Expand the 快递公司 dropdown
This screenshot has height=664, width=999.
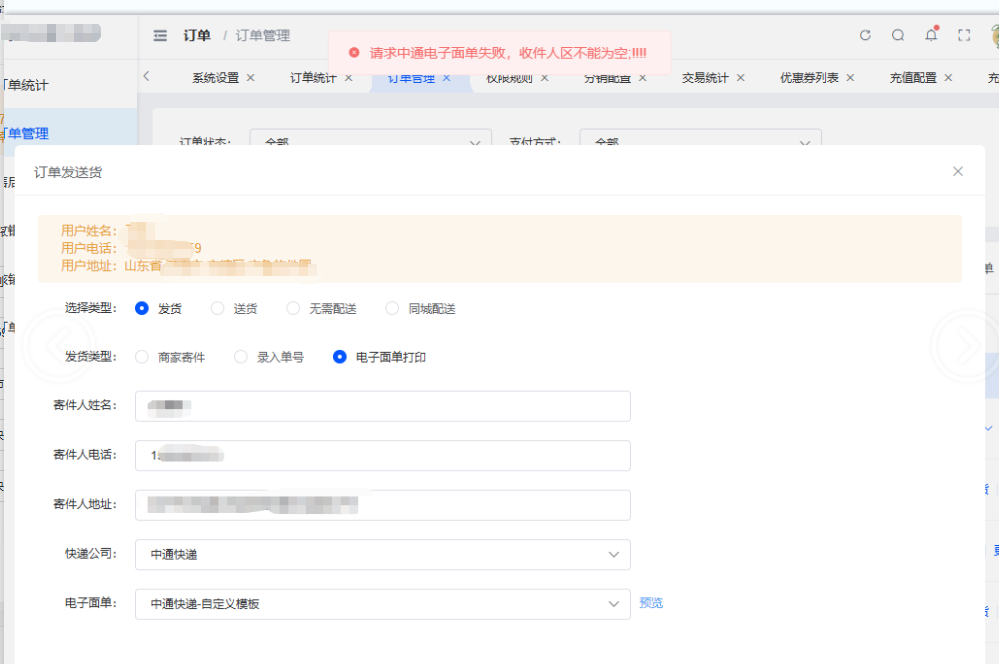[382, 554]
